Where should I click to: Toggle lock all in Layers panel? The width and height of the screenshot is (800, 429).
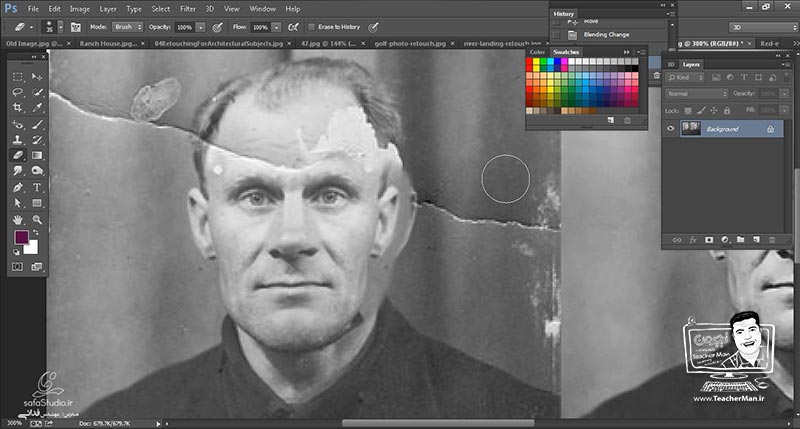[727, 110]
